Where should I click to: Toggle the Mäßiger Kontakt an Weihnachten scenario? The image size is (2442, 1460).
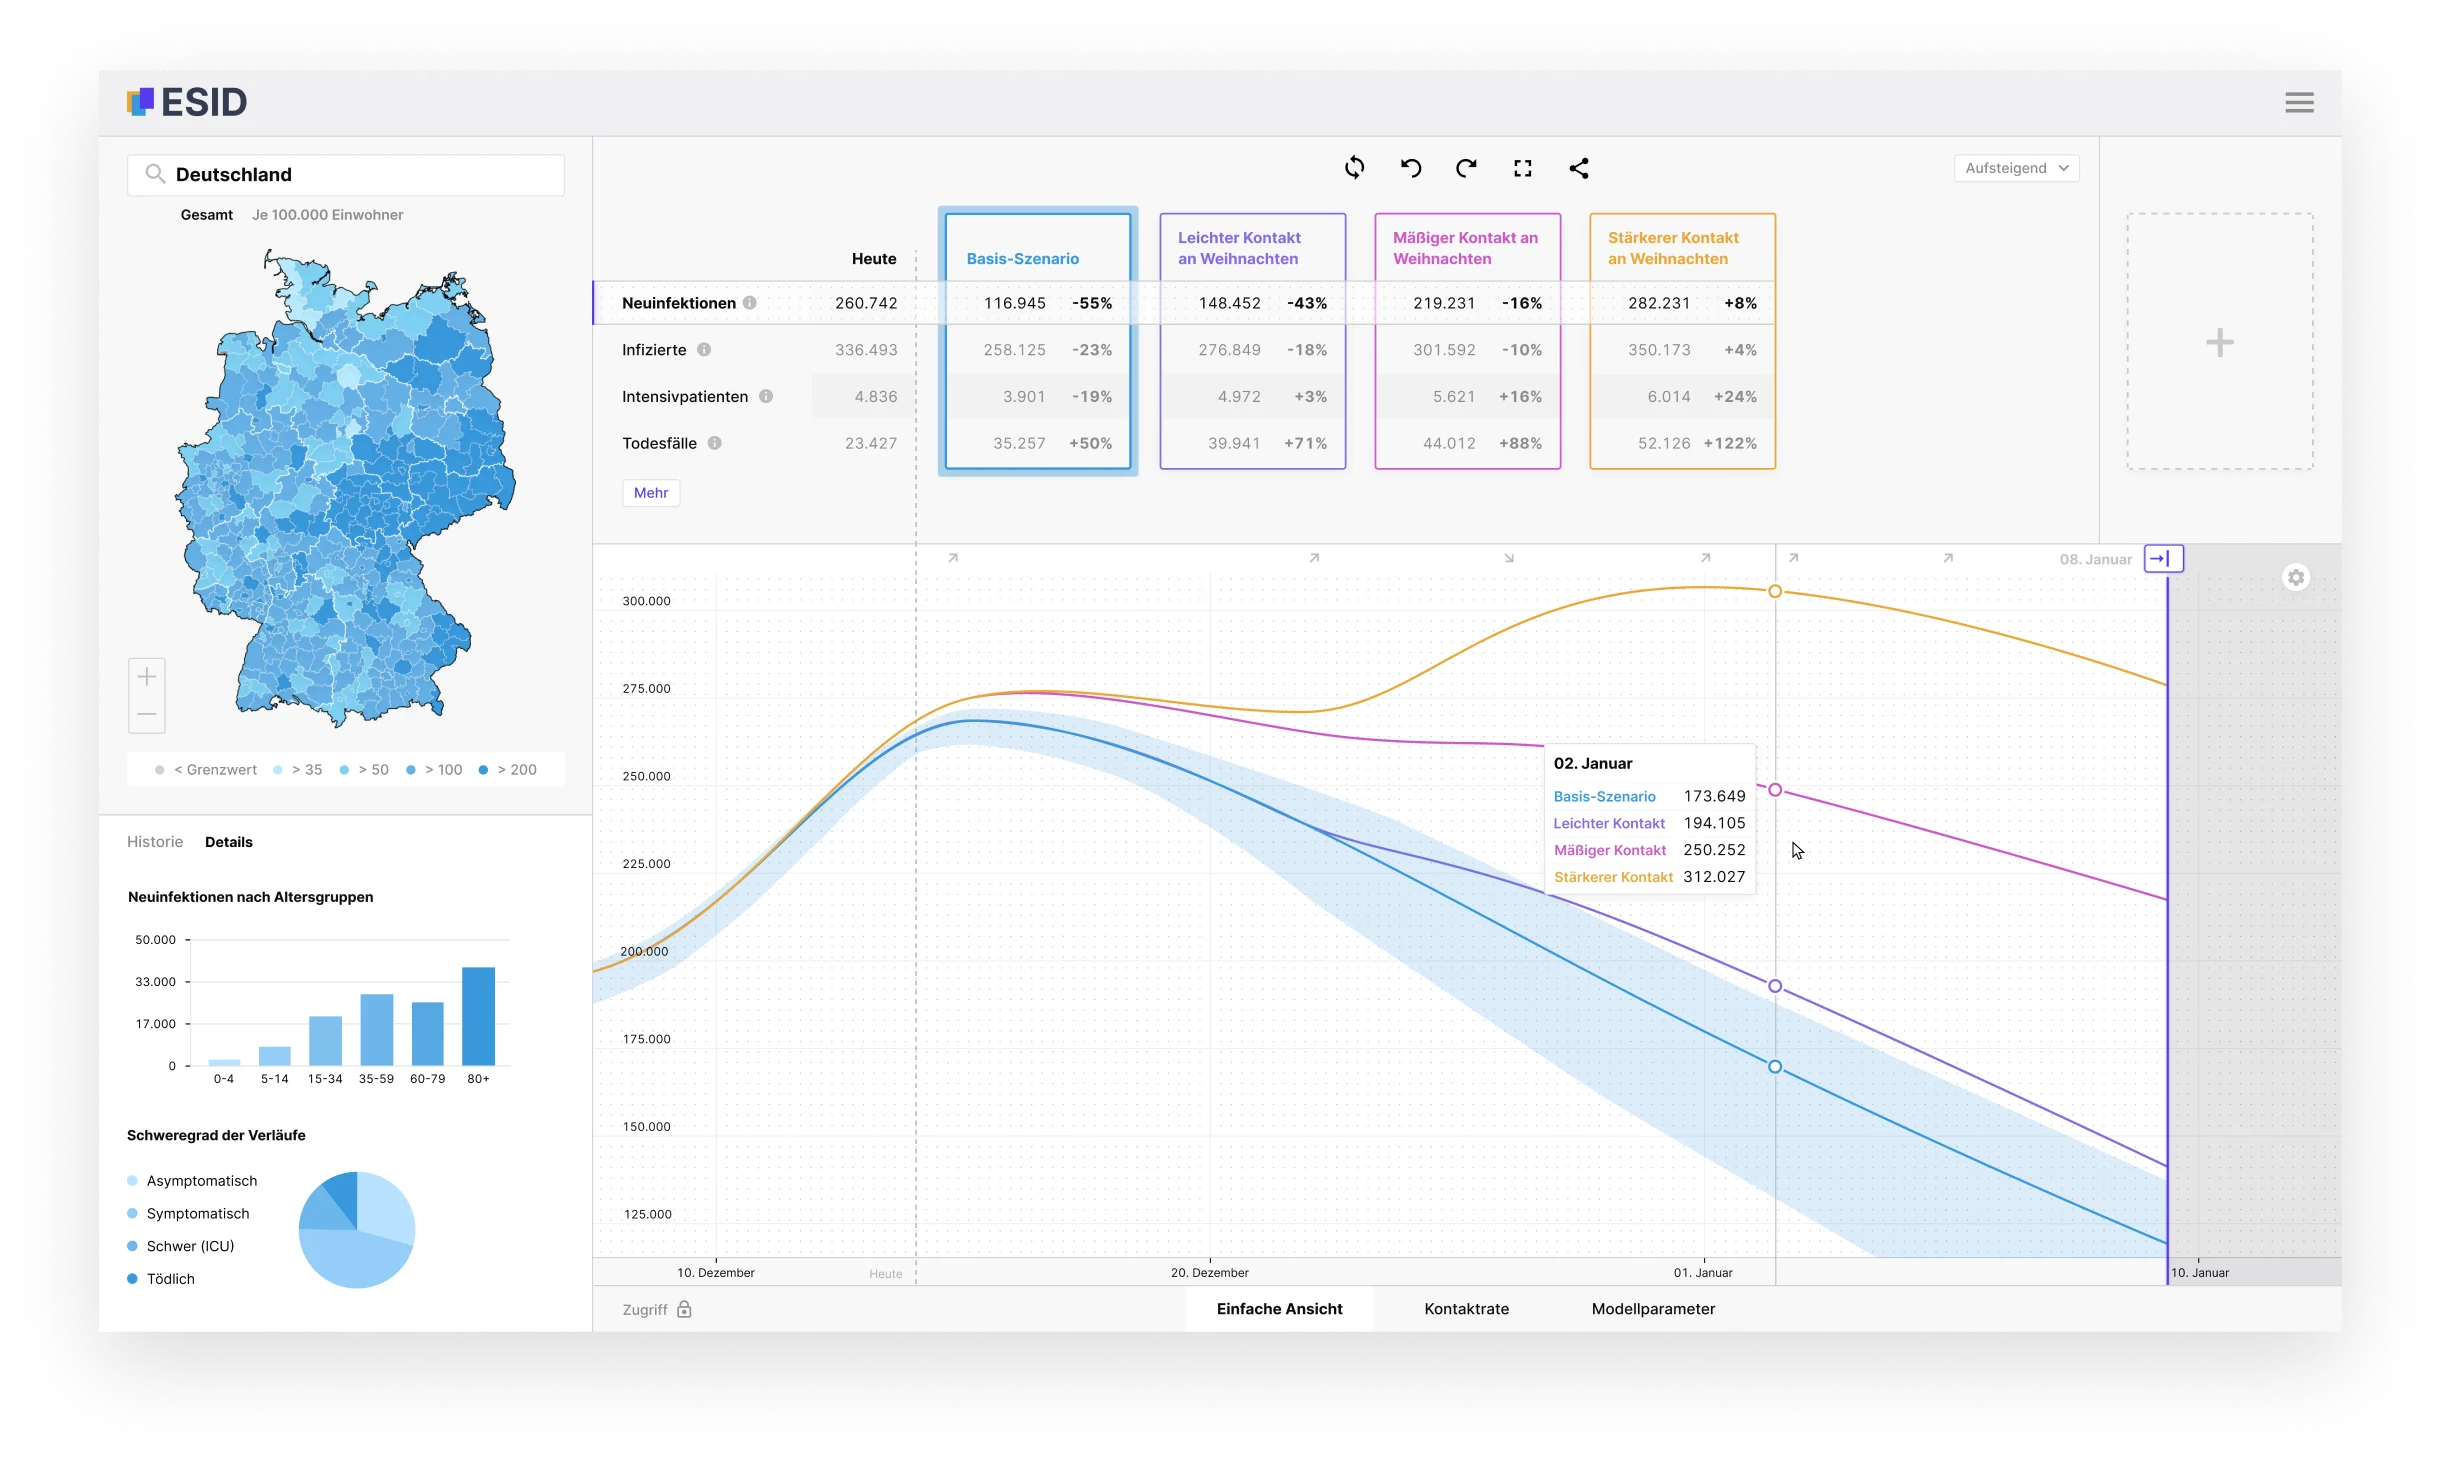pos(1466,247)
